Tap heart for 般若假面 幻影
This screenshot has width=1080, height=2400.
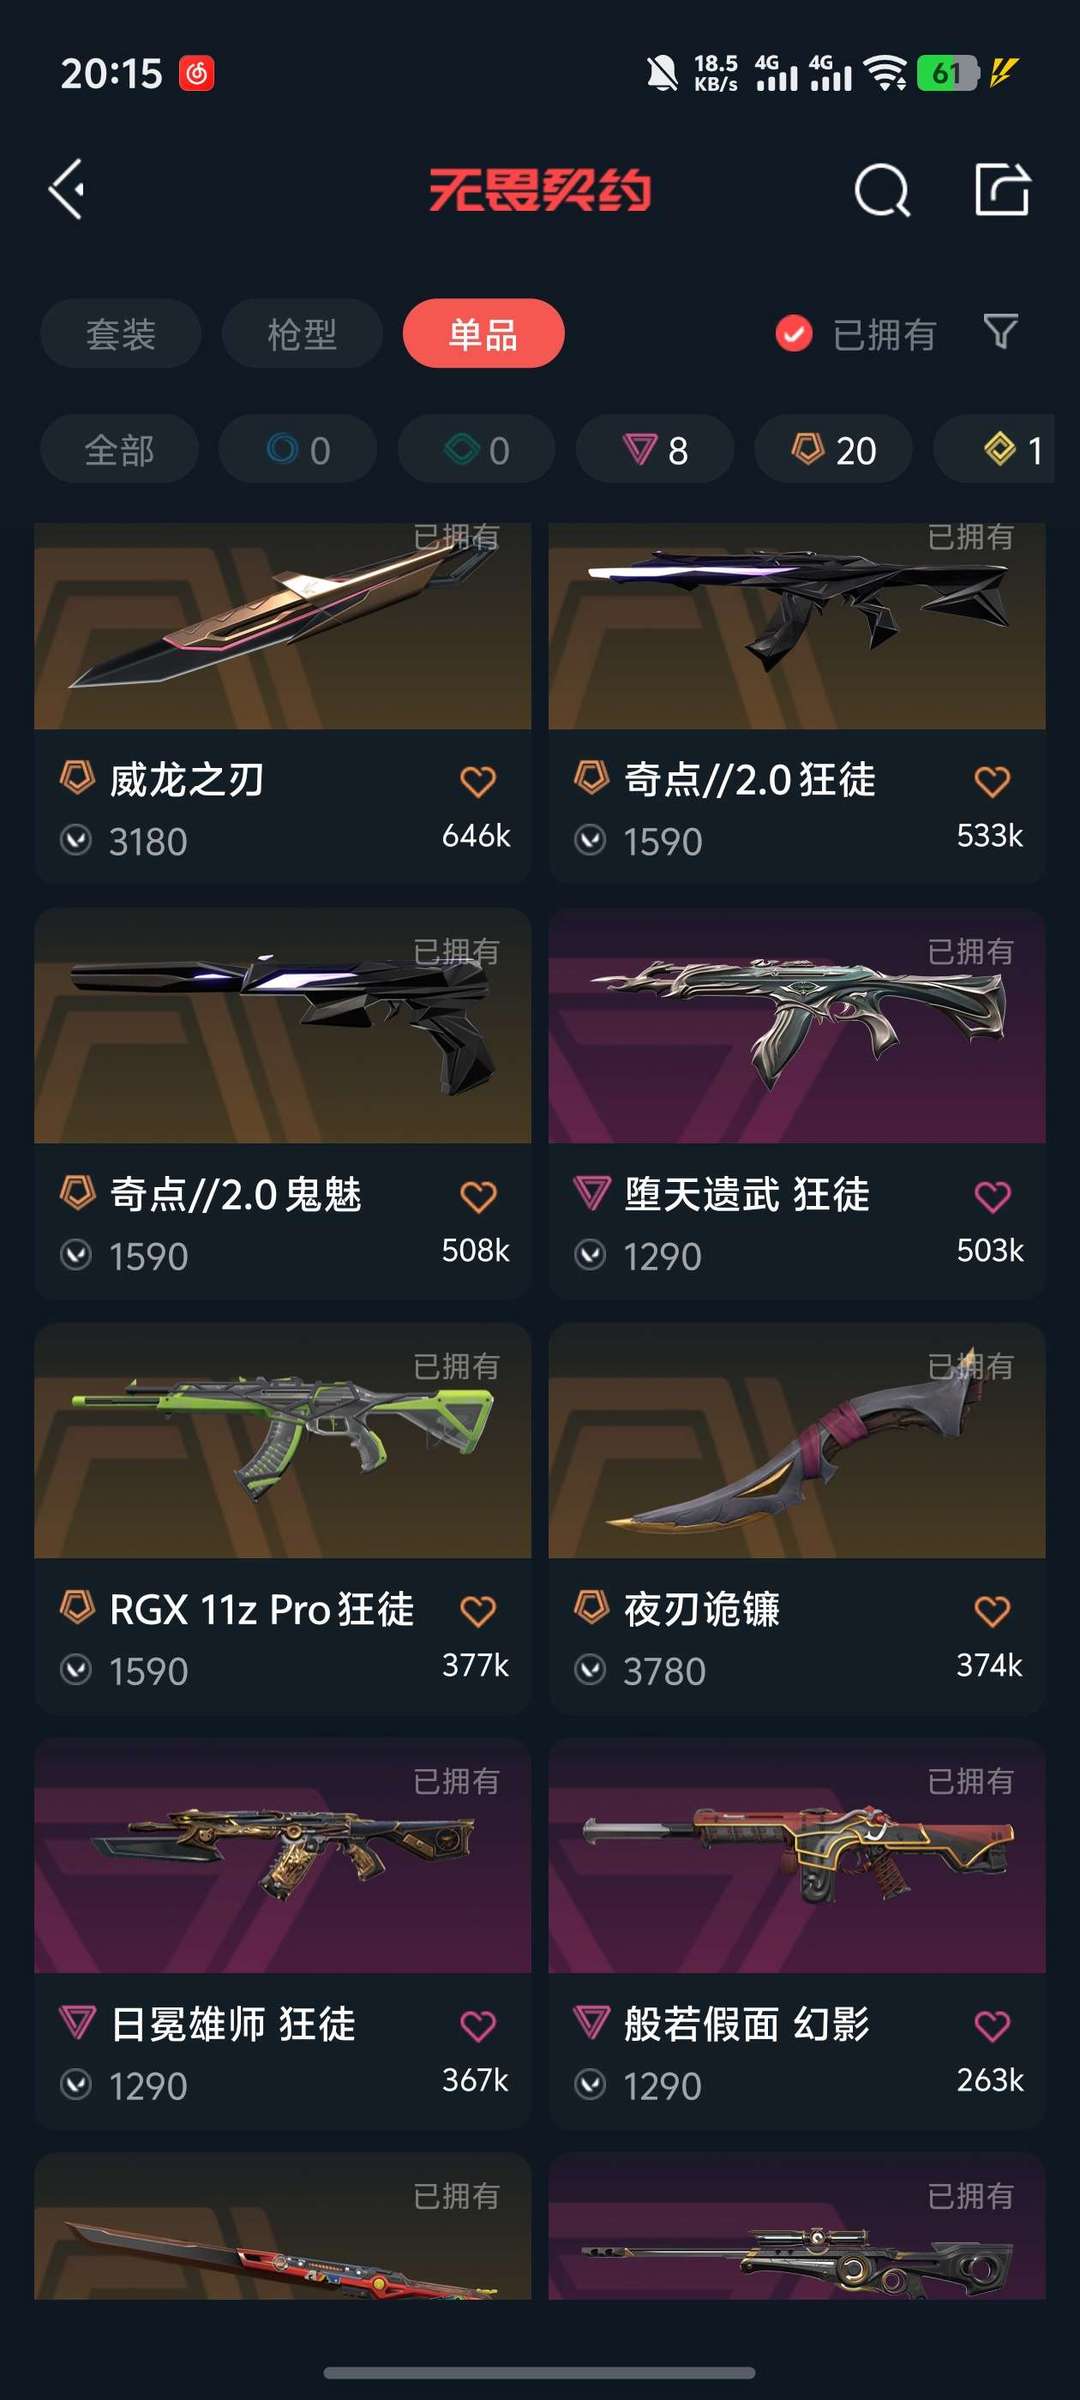(992, 2026)
